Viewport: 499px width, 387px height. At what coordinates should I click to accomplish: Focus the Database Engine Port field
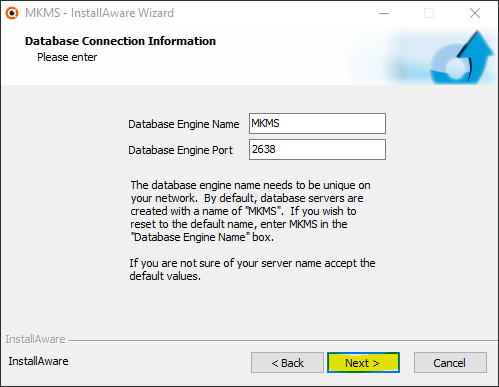317,150
